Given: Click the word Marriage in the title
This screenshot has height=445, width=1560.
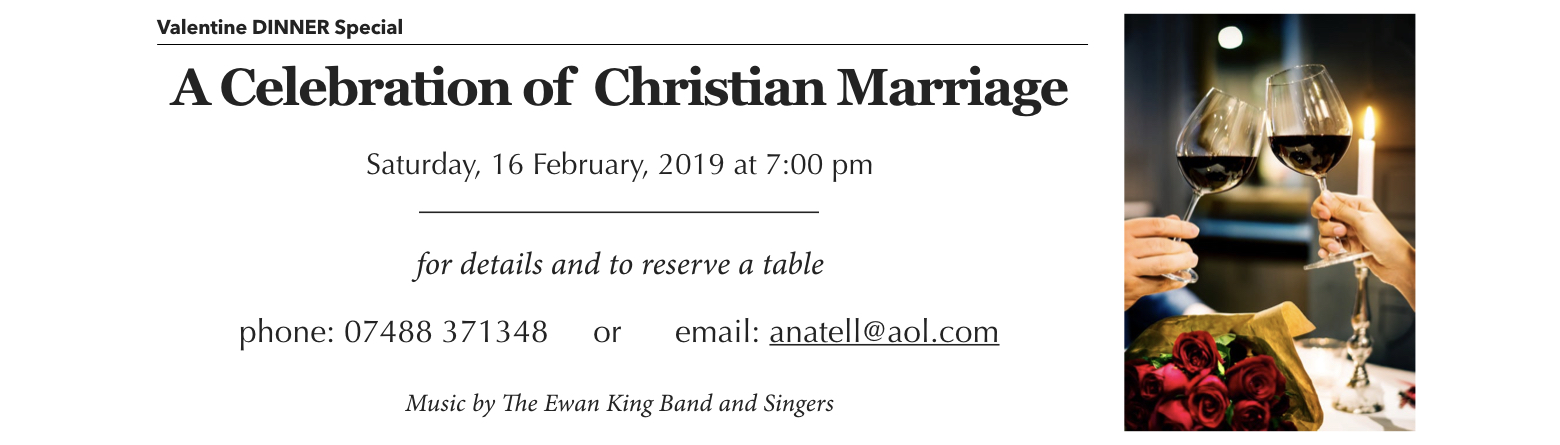Looking at the screenshot, I should coord(952,90).
